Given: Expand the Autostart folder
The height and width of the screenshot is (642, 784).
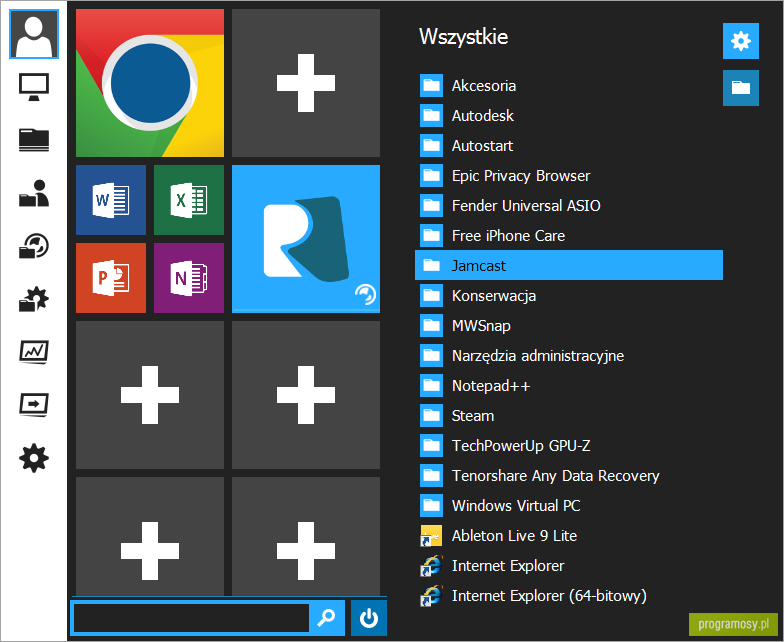Looking at the screenshot, I should tap(569, 146).
